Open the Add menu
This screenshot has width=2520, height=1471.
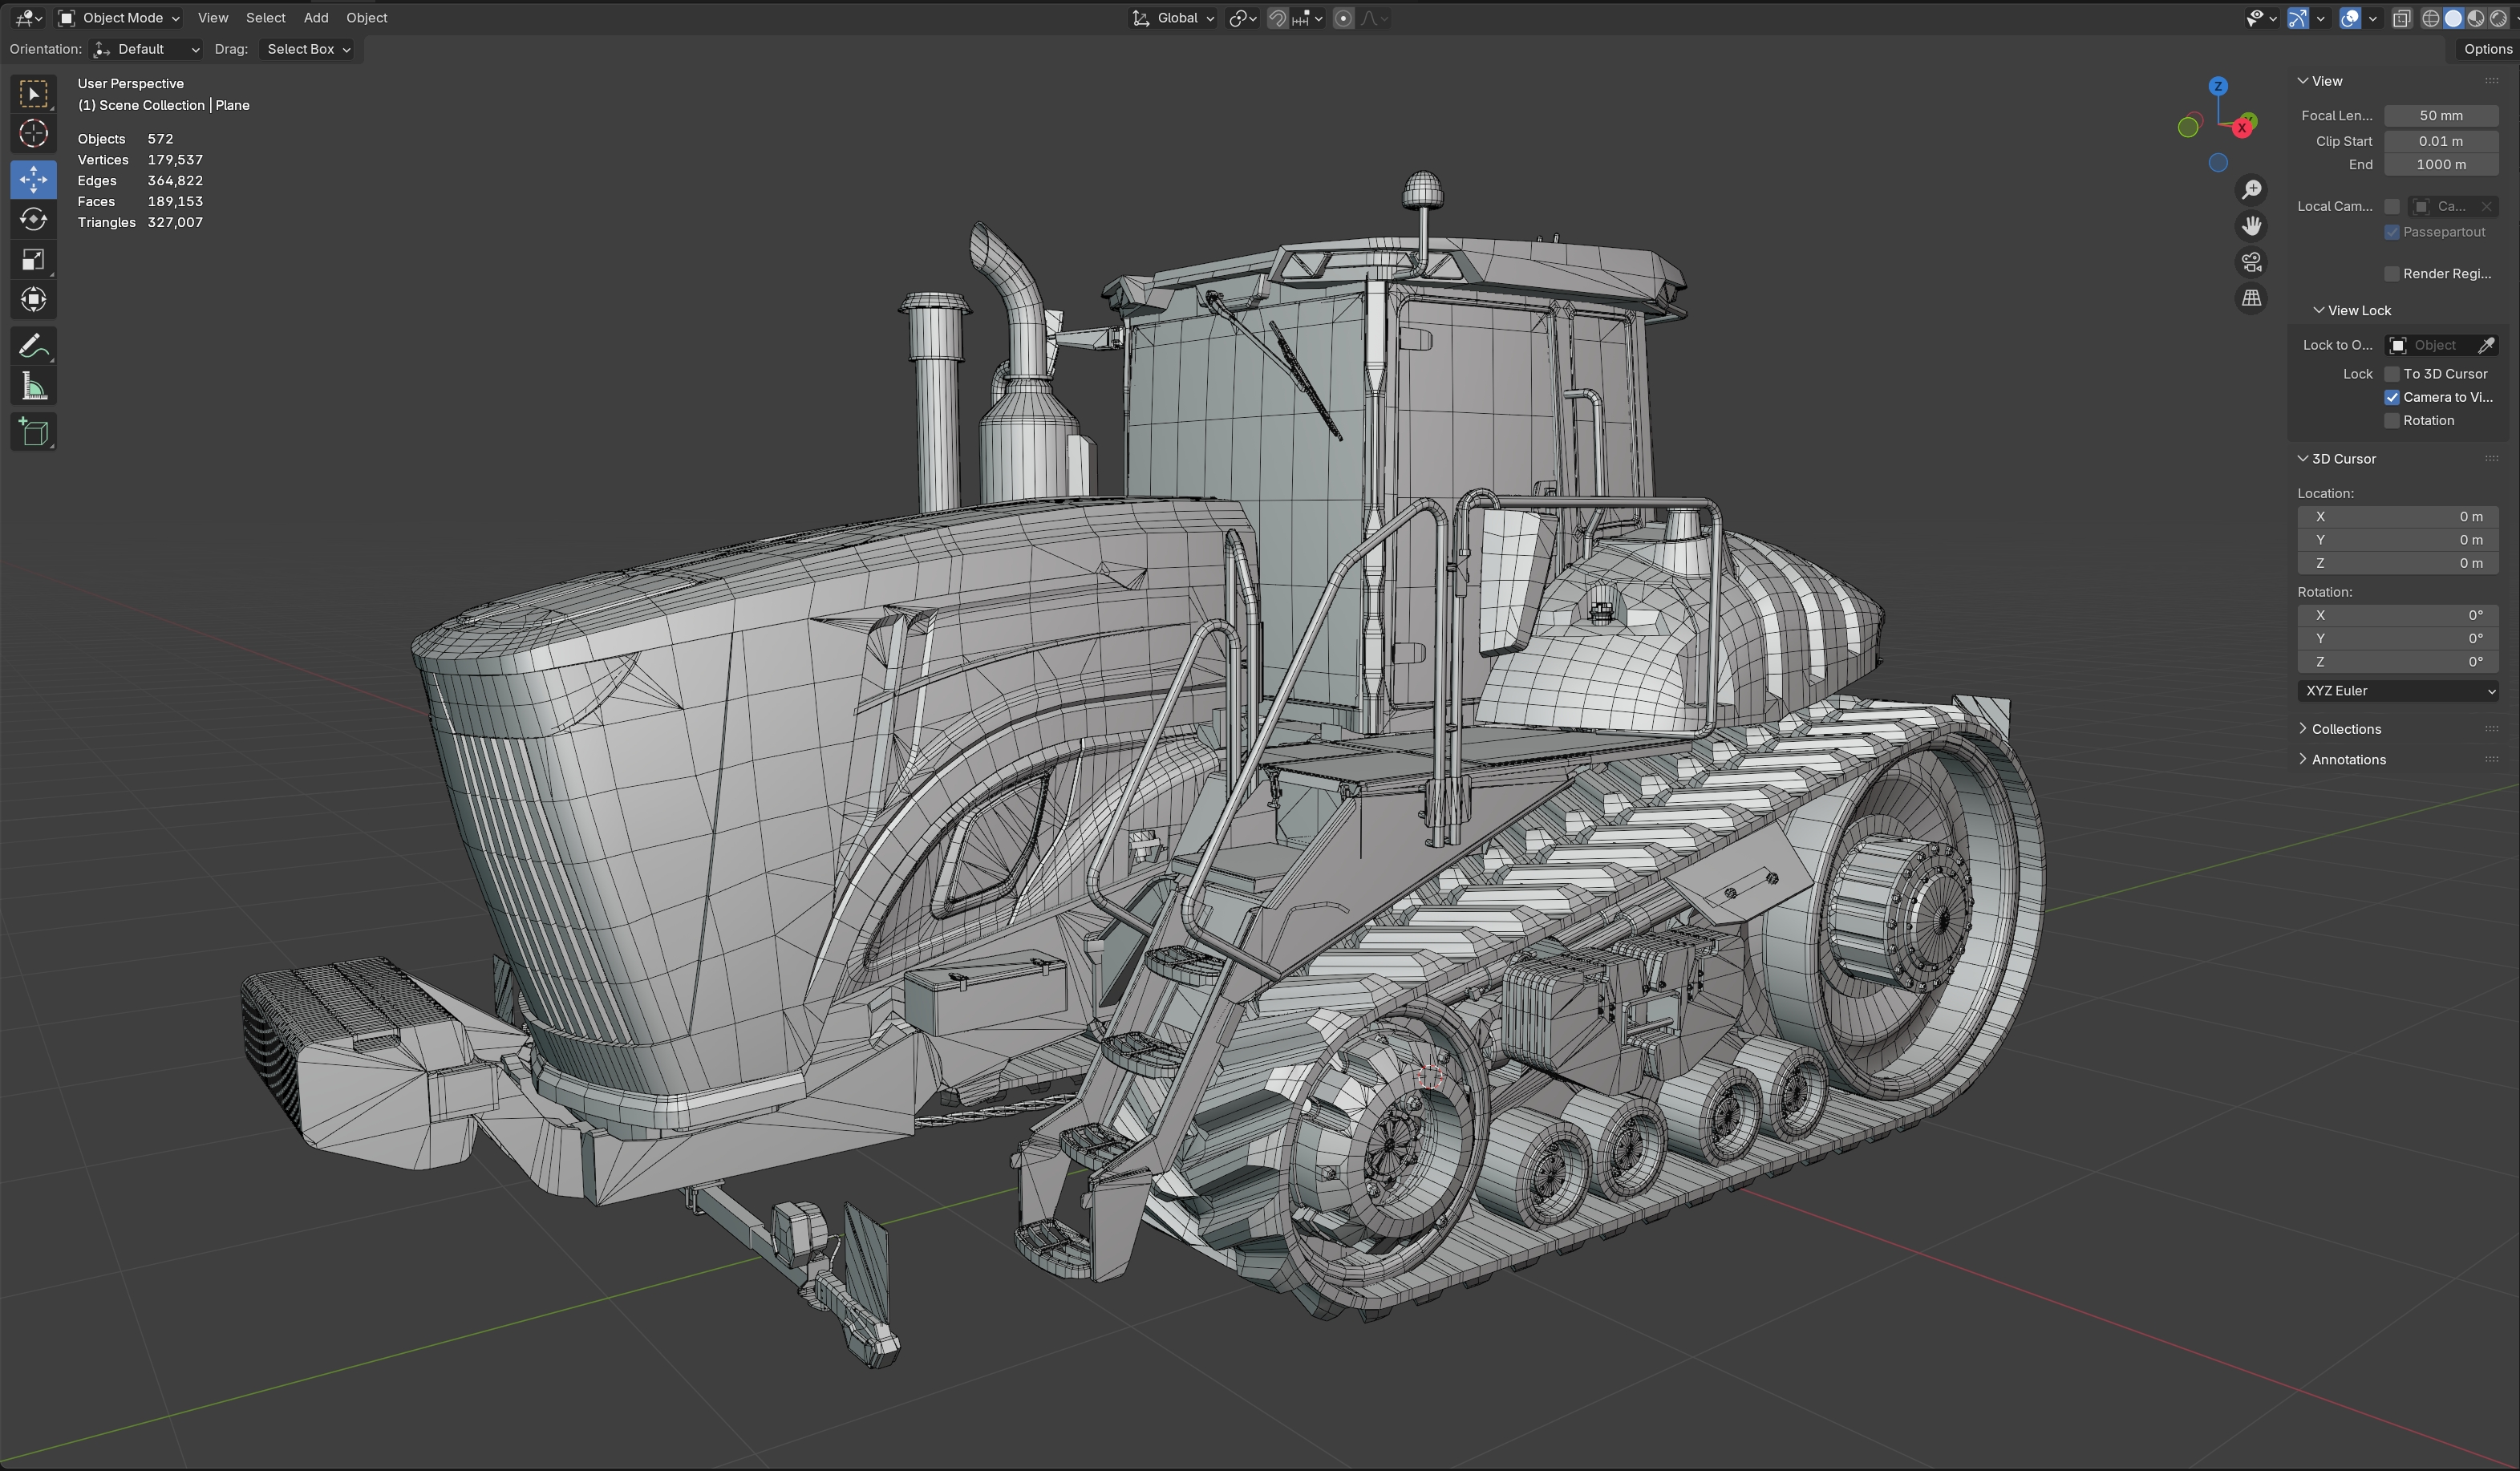315,18
